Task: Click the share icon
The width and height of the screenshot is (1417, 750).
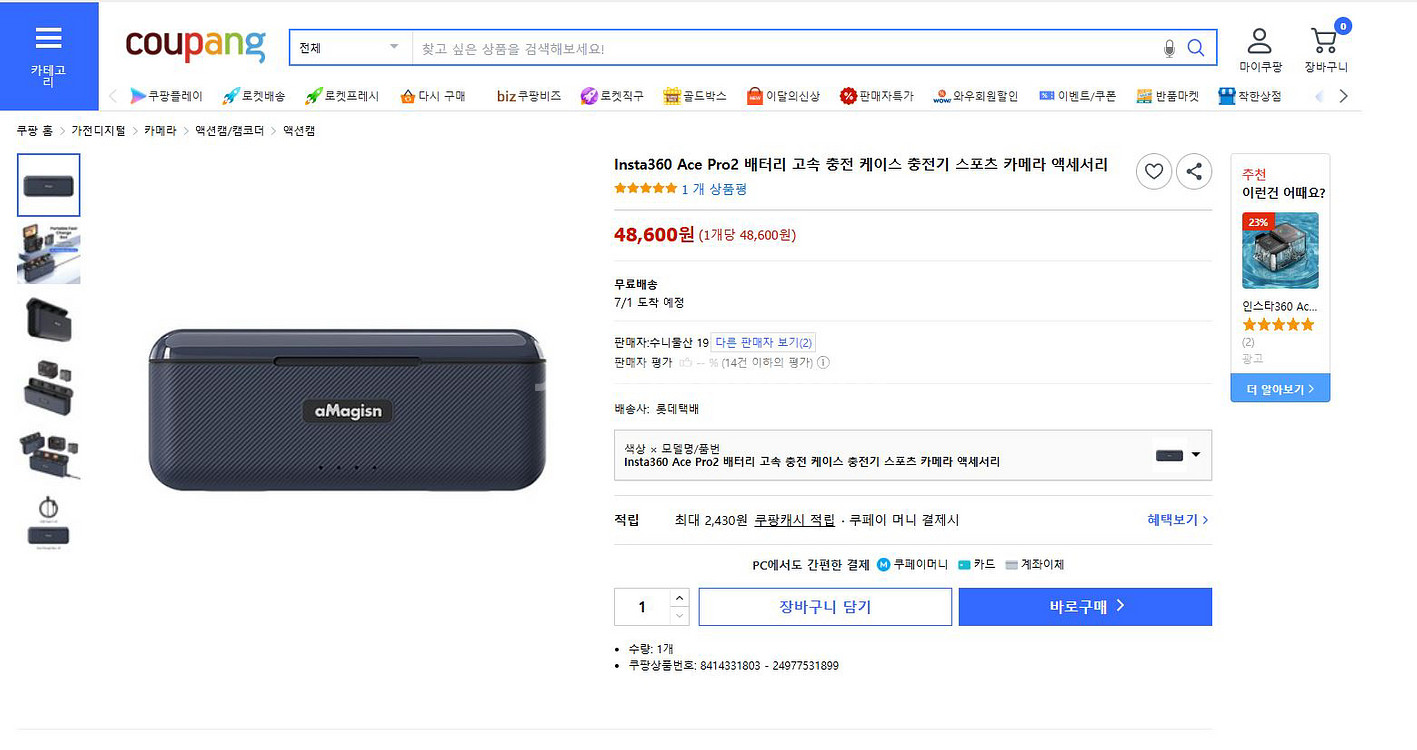Action: (x=1194, y=172)
